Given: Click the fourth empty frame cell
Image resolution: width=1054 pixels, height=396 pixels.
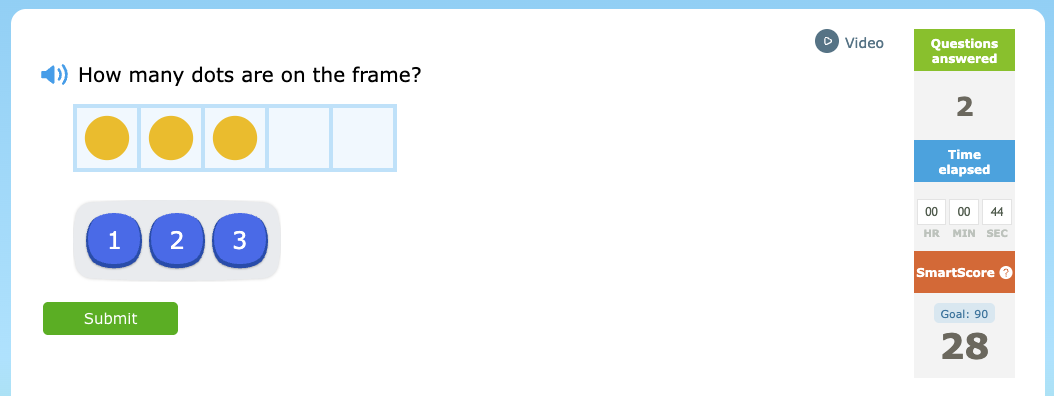Looking at the screenshot, I should (299, 138).
